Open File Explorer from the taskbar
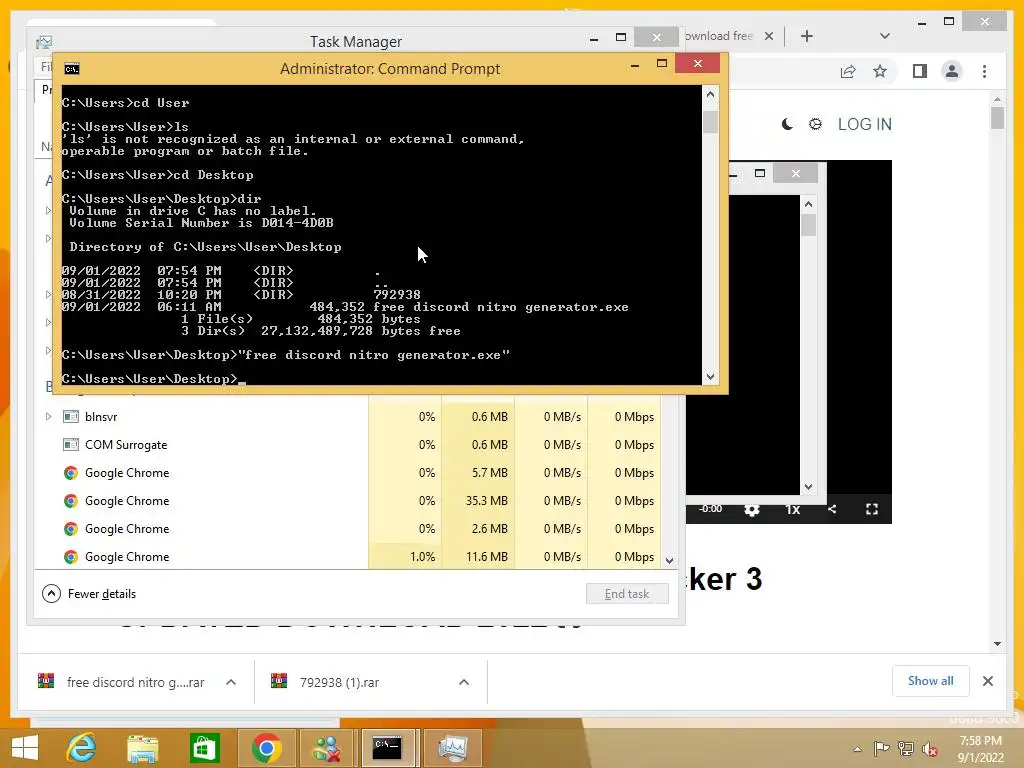This screenshot has width=1024, height=768. 142,748
